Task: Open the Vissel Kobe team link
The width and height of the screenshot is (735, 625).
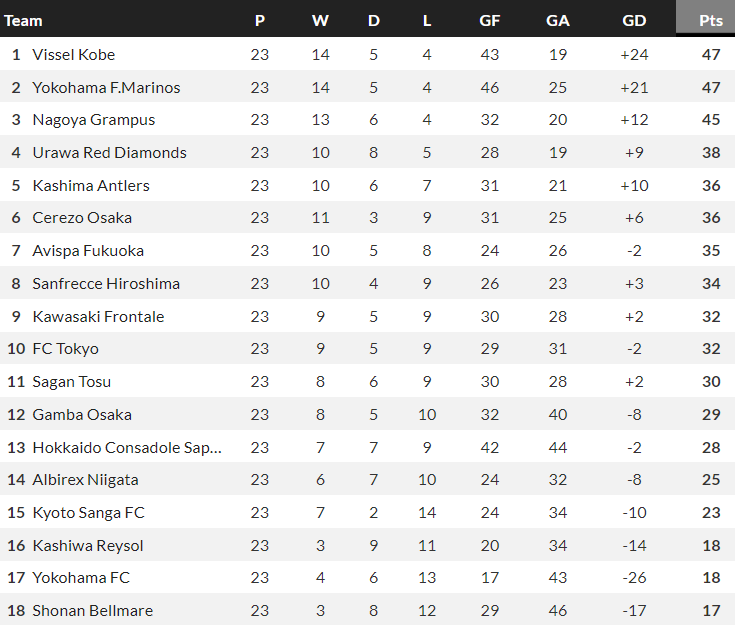Action: (74, 54)
